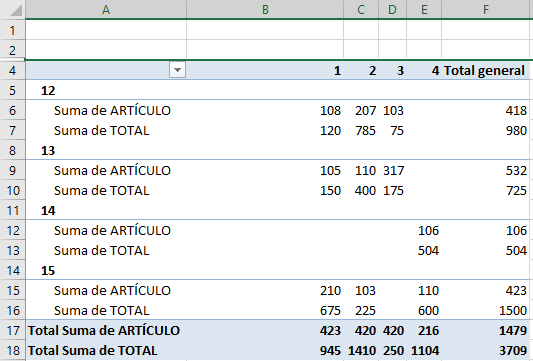Click 'Suma de ARTÍCULO' in row 12
533x361 pixels.
pos(112,230)
